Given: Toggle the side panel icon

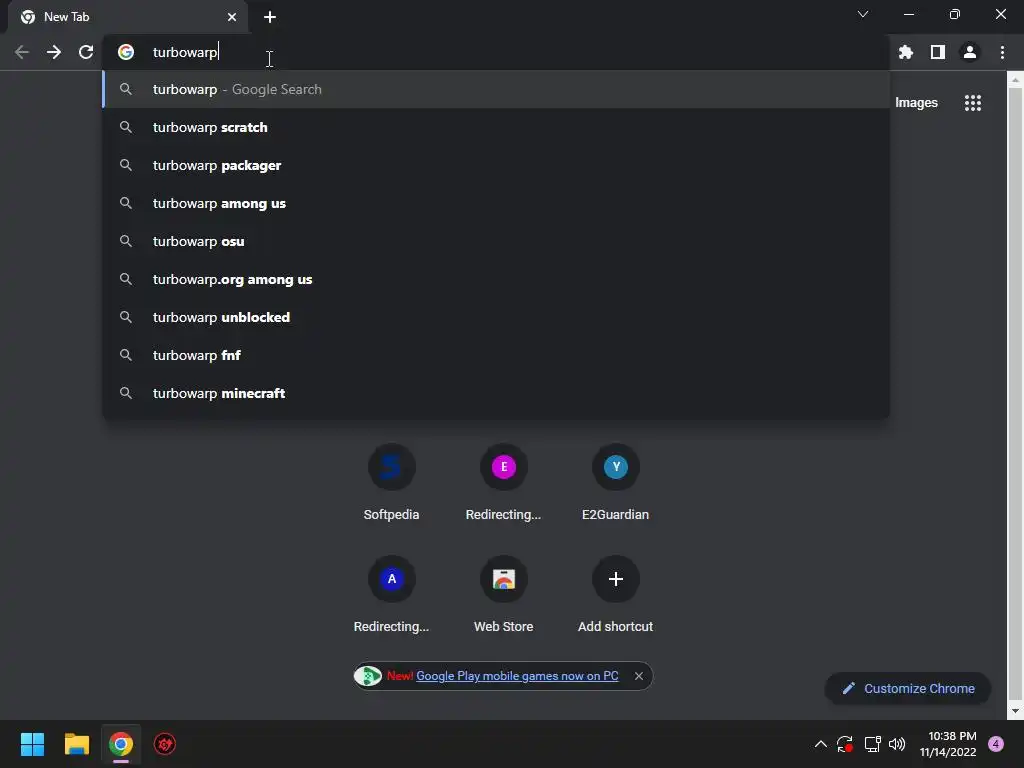Looking at the screenshot, I should (937, 52).
